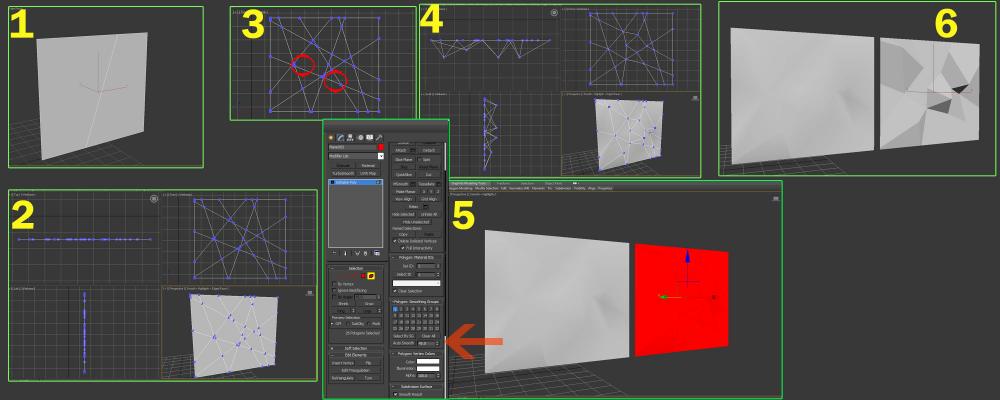
Task: Toggle Show End Result icon under stack
Action: (x=345, y=253)
